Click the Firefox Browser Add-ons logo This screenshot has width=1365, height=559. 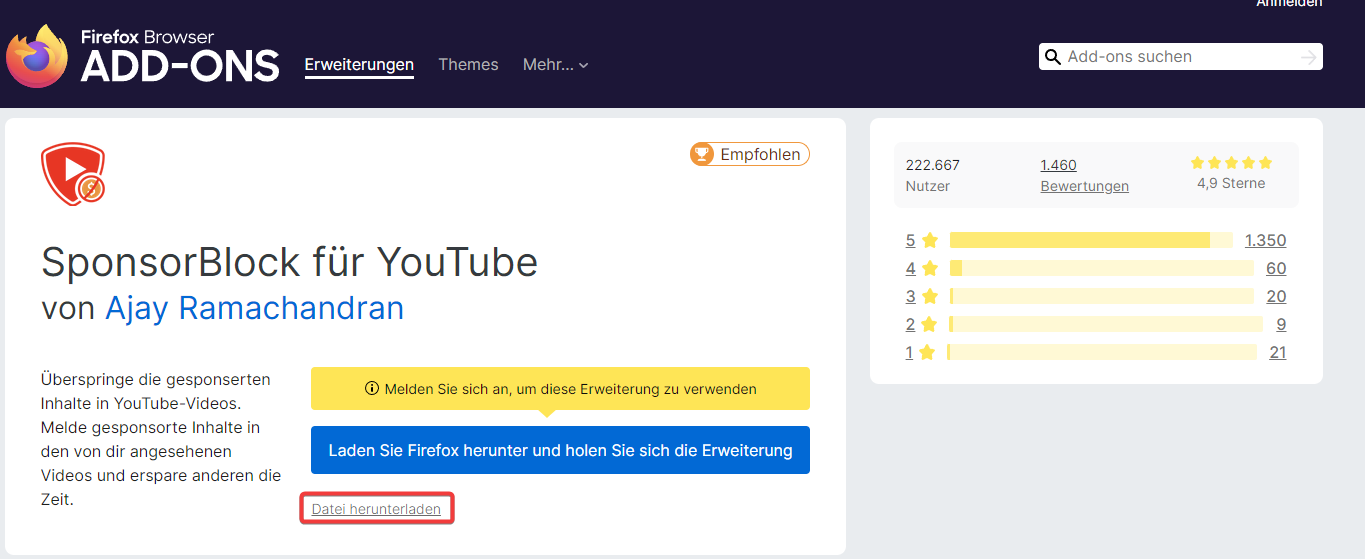(143, 56)
